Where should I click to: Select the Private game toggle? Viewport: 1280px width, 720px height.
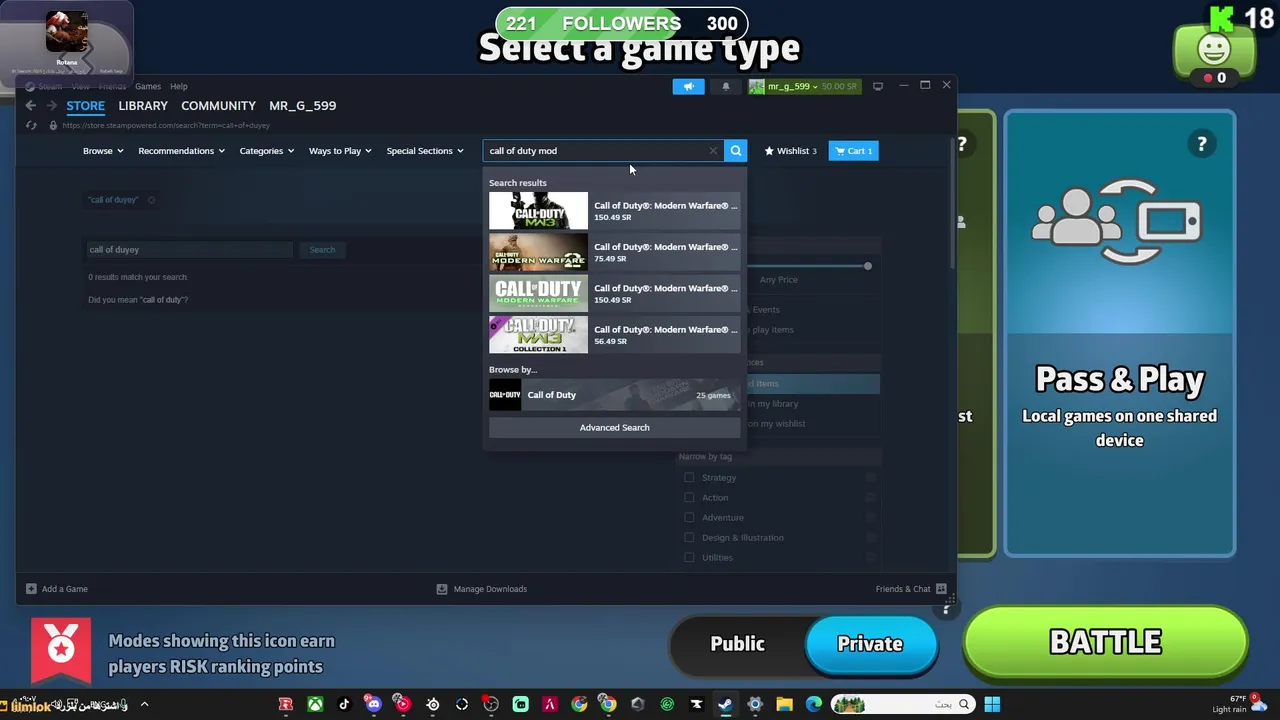point(870,644)
